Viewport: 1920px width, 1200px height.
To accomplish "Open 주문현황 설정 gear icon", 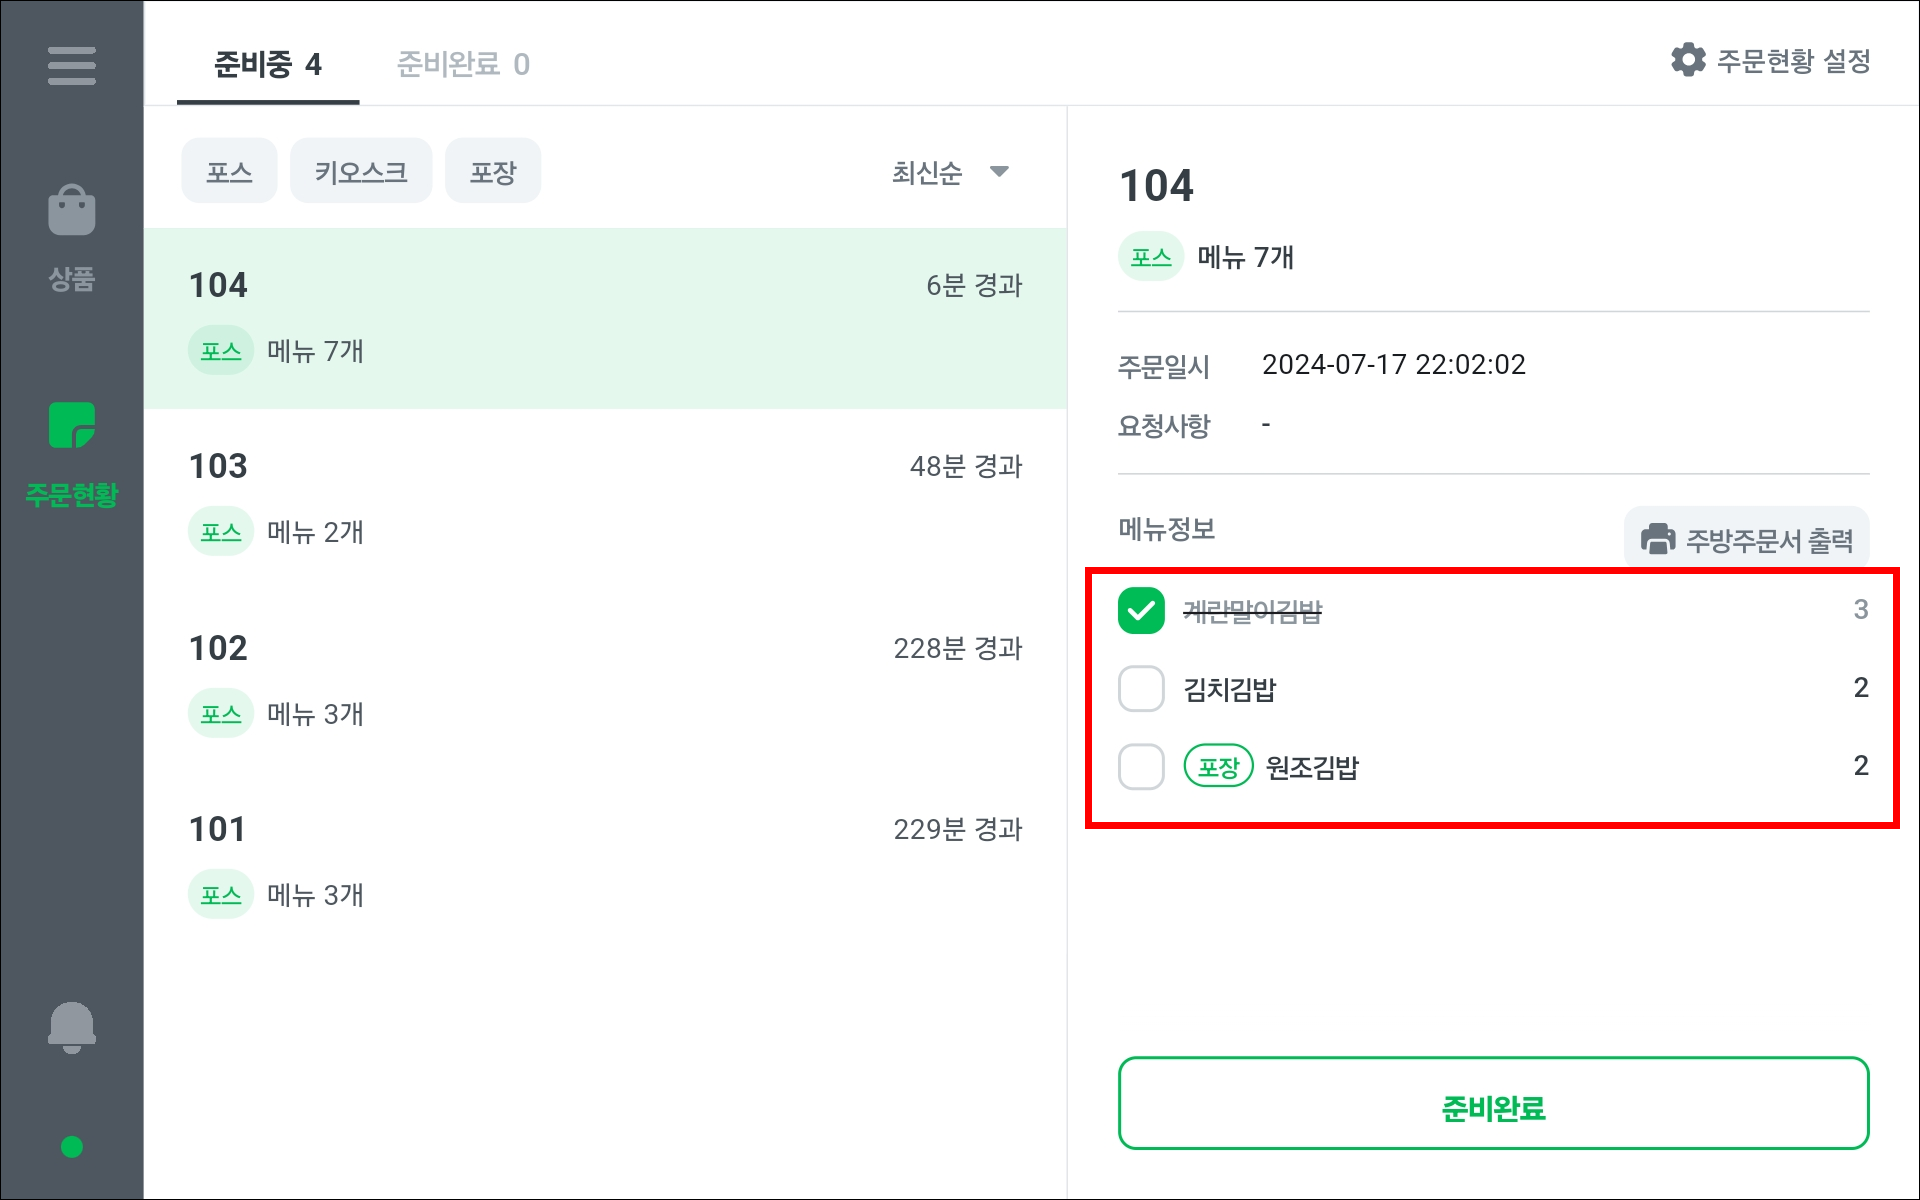I will pos(1688,61).
